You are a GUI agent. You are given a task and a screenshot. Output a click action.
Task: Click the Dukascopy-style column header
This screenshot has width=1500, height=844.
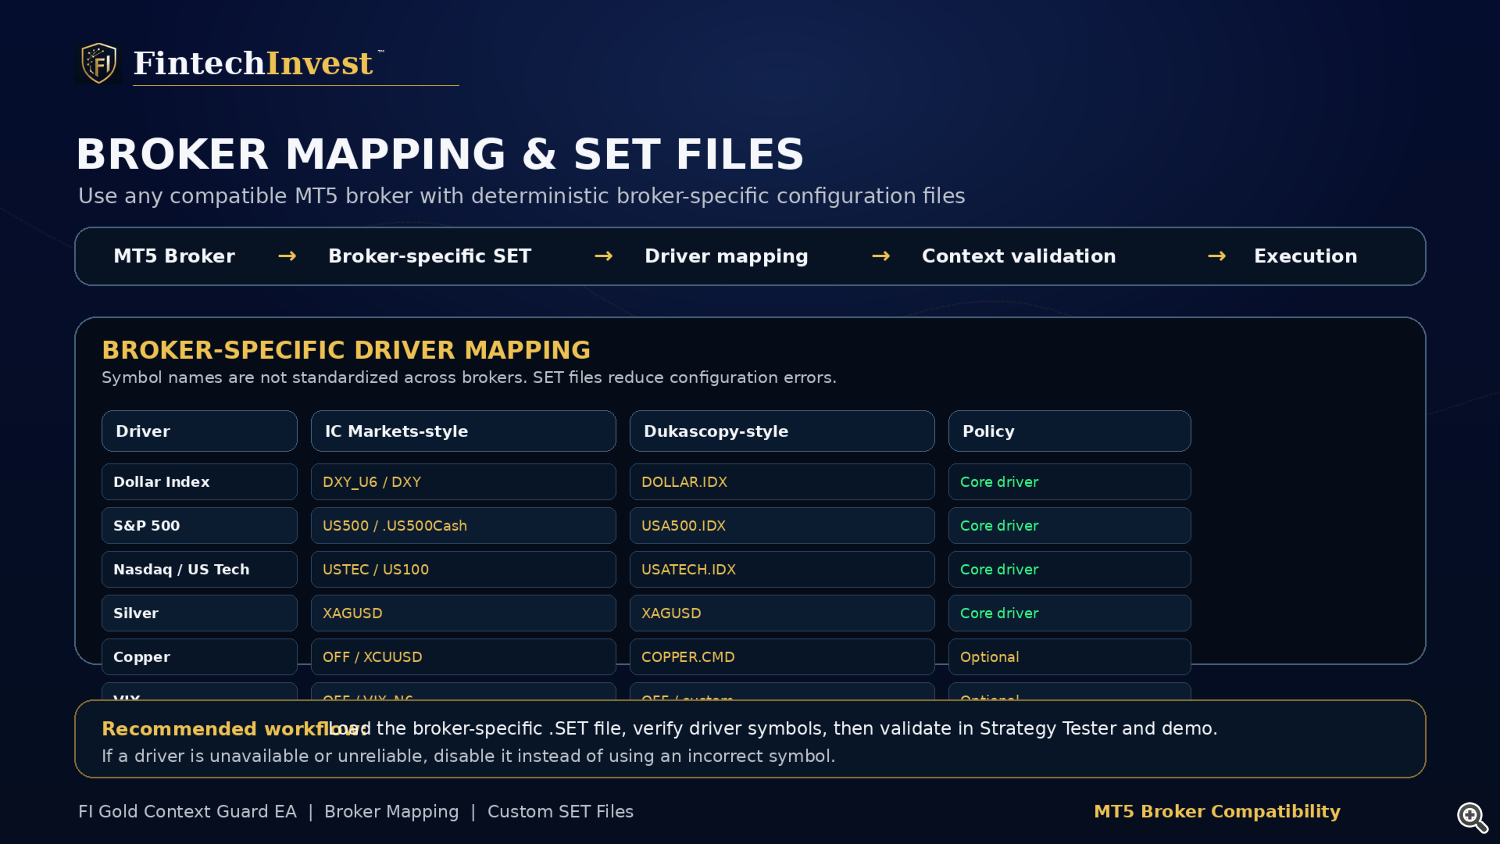point(782,431)
